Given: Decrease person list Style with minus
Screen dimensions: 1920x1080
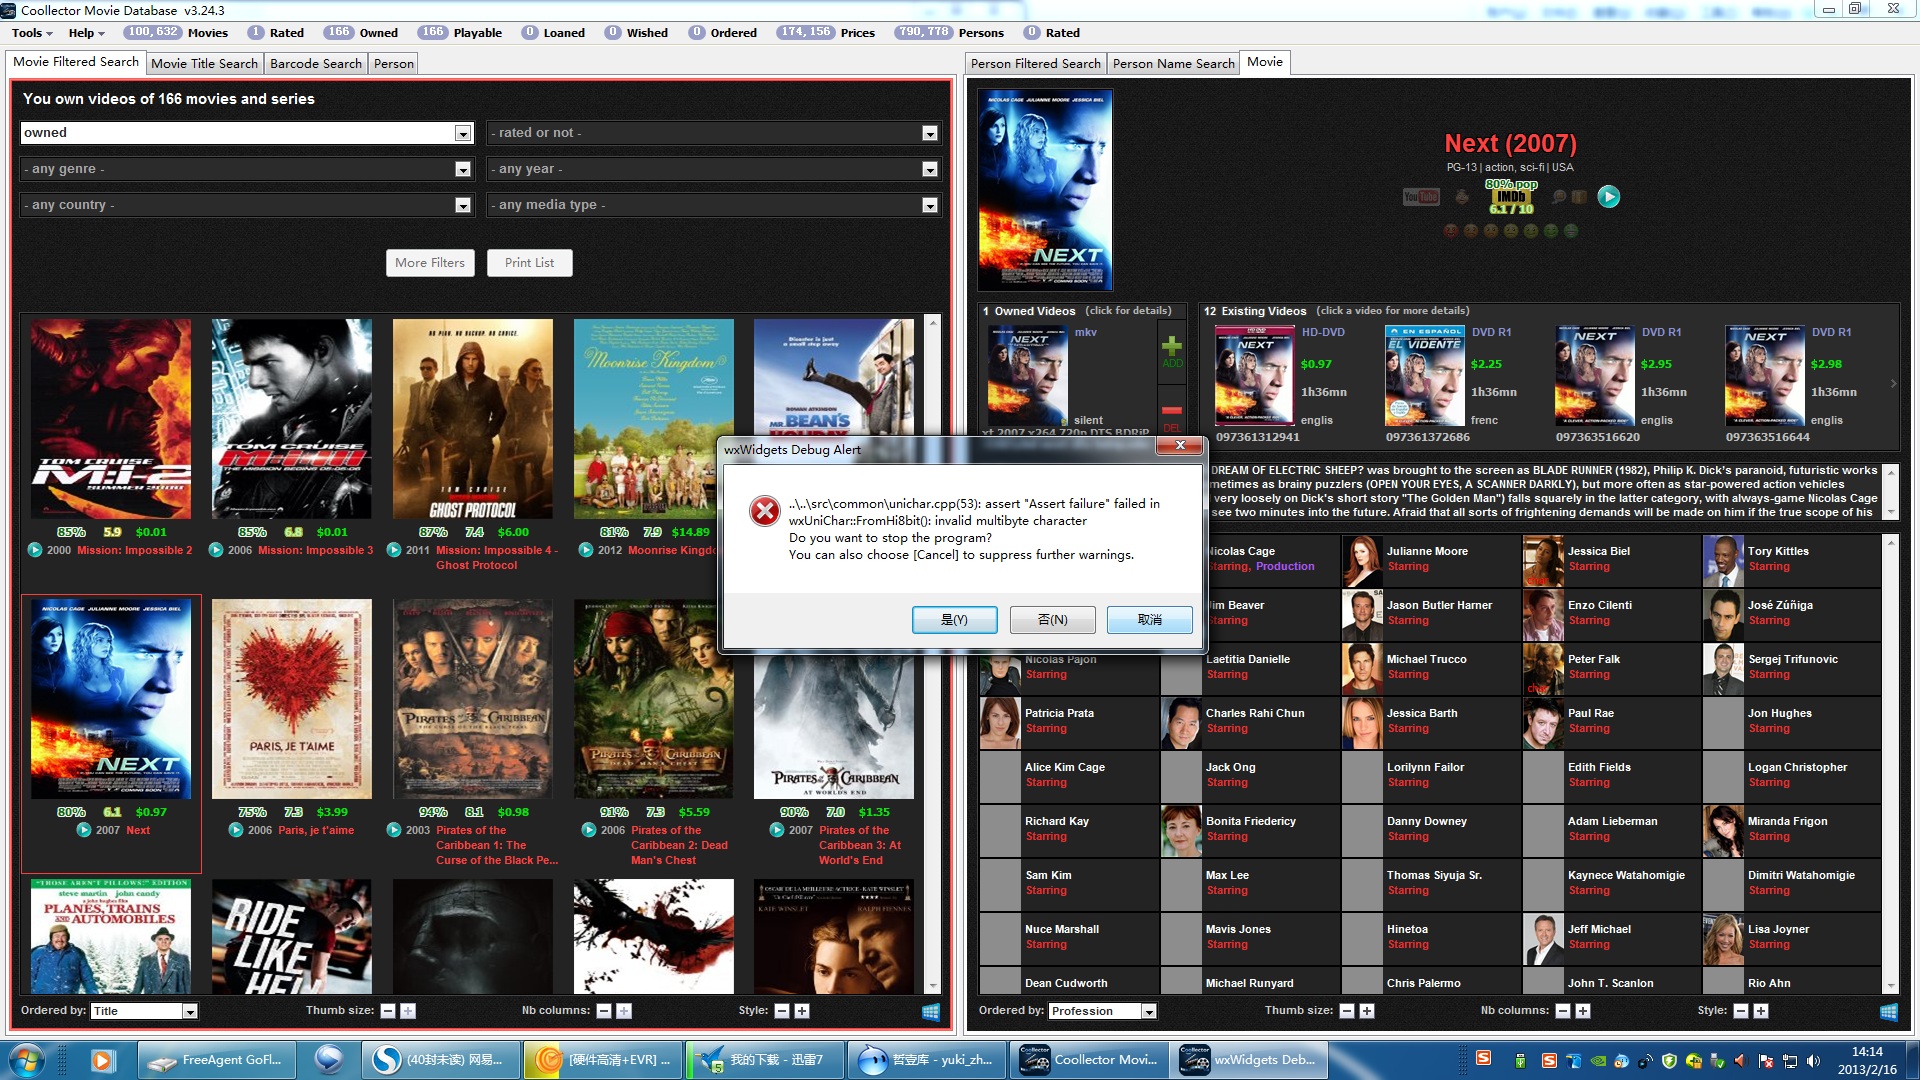Looking at the screenshot, I should click(x=1741, y=1011).
